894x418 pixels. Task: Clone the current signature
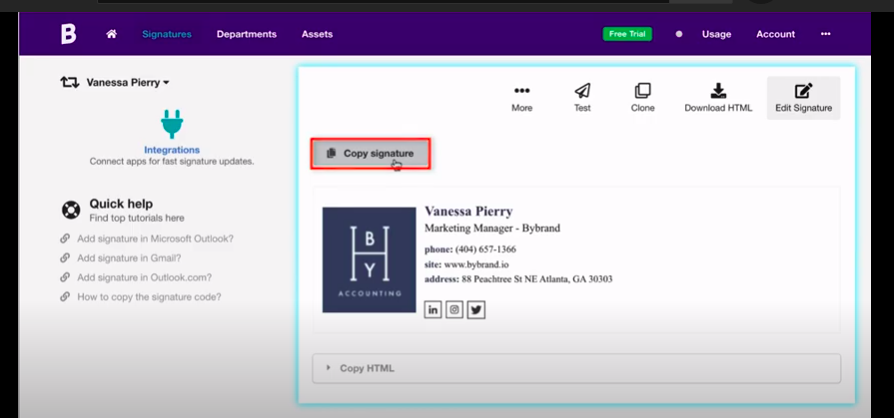coord(642,97)
